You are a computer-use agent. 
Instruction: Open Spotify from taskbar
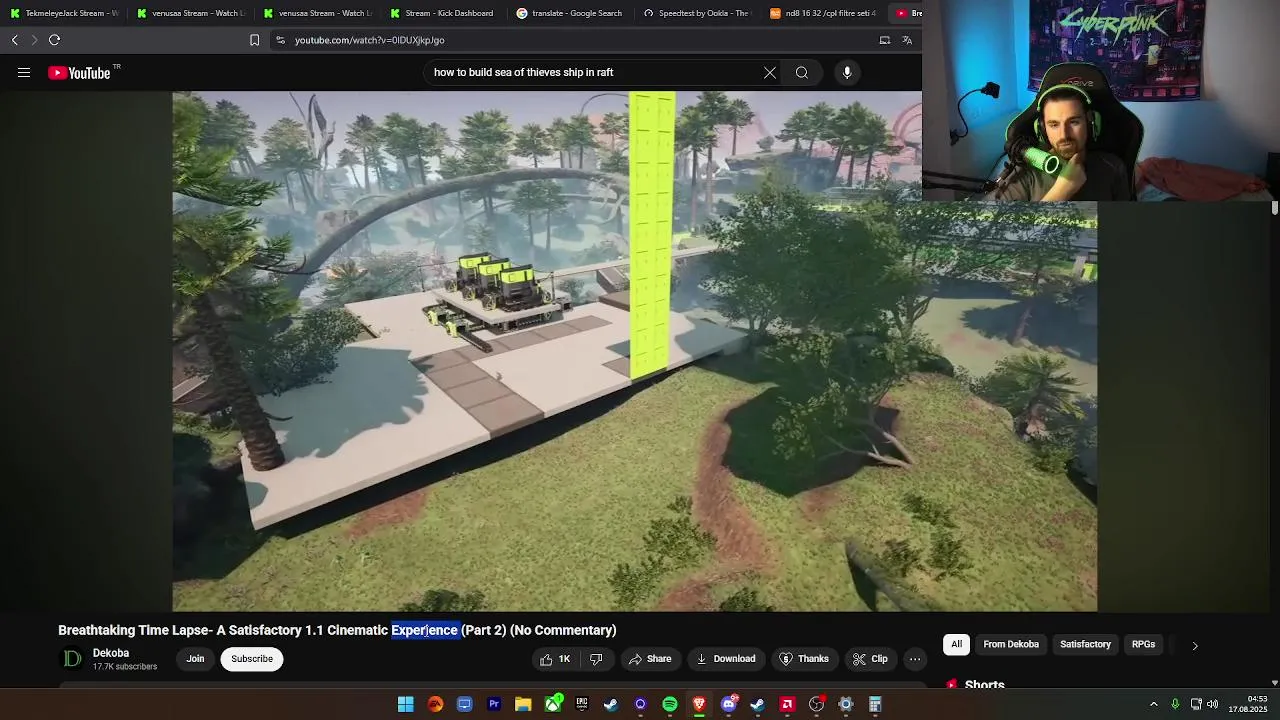tap(670, 705)
